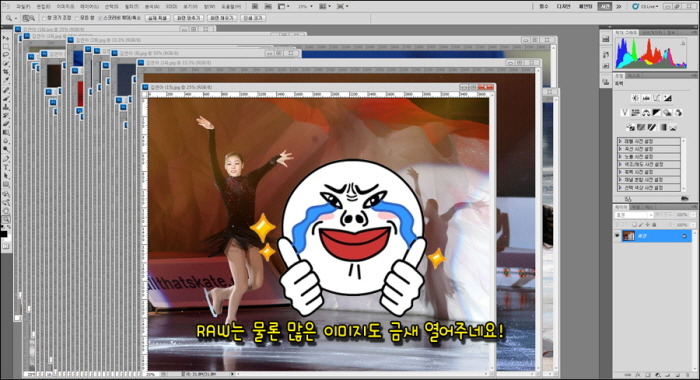The height and width of the screenshot is (380, 700).
Task: Click the Print Size button
Action: 254,18
